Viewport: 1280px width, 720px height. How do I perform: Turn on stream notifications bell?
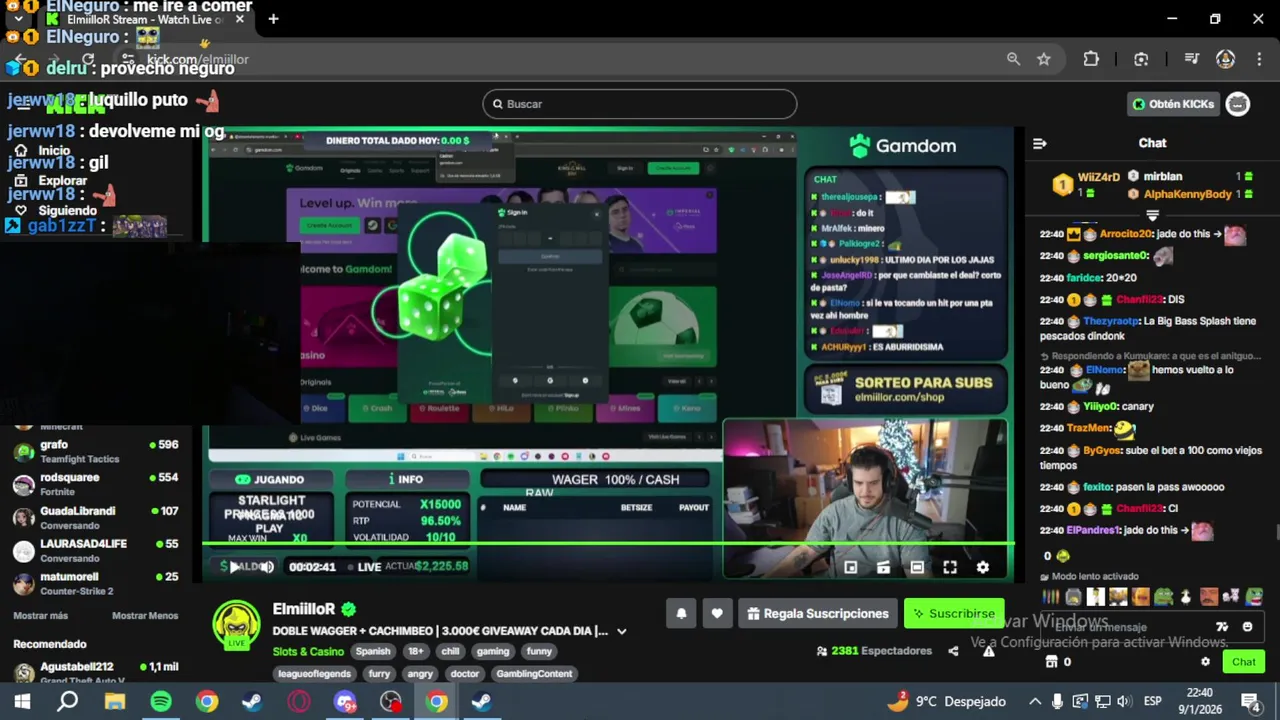click(681, 613)
